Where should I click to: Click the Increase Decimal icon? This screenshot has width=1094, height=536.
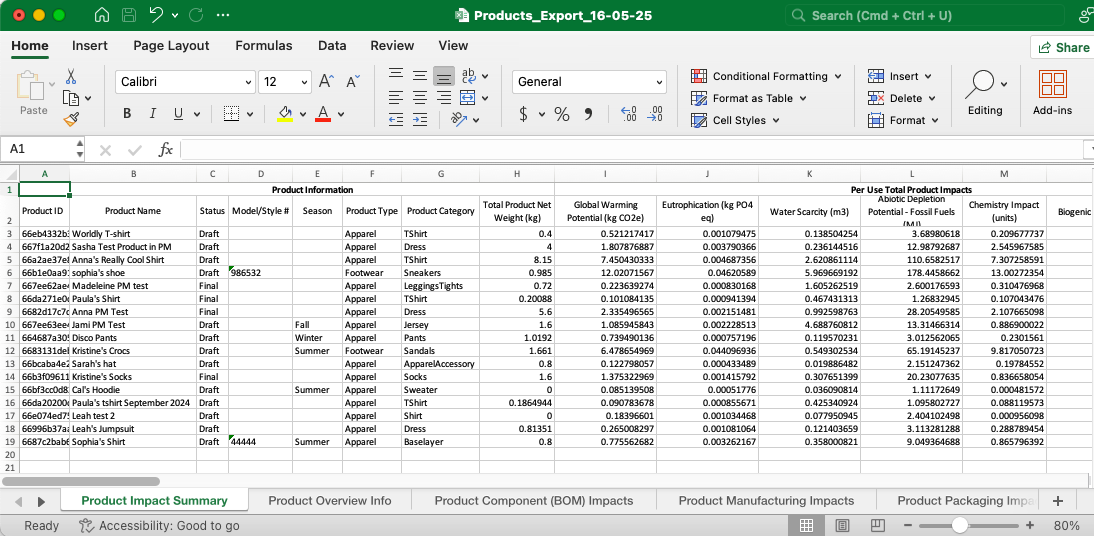[628, 114]
